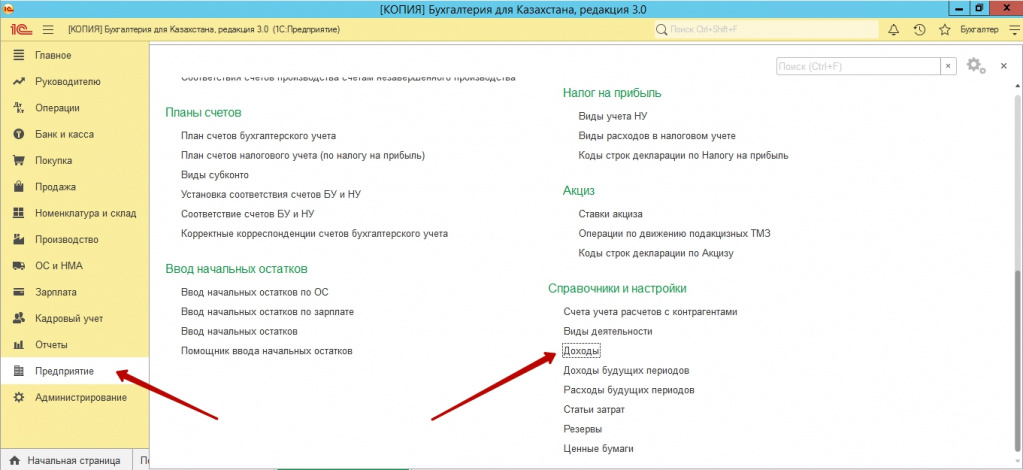Open Банк и касса section
Viewport: 1023px width, 470px height.
click(x=74, y=134)
